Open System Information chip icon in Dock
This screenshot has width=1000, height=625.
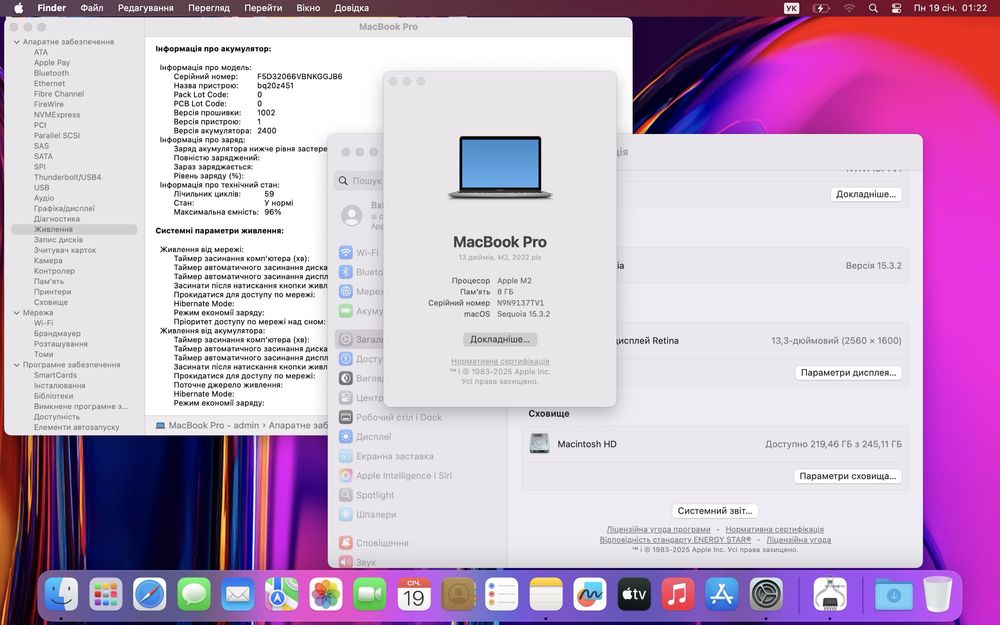tap(830, 594)
